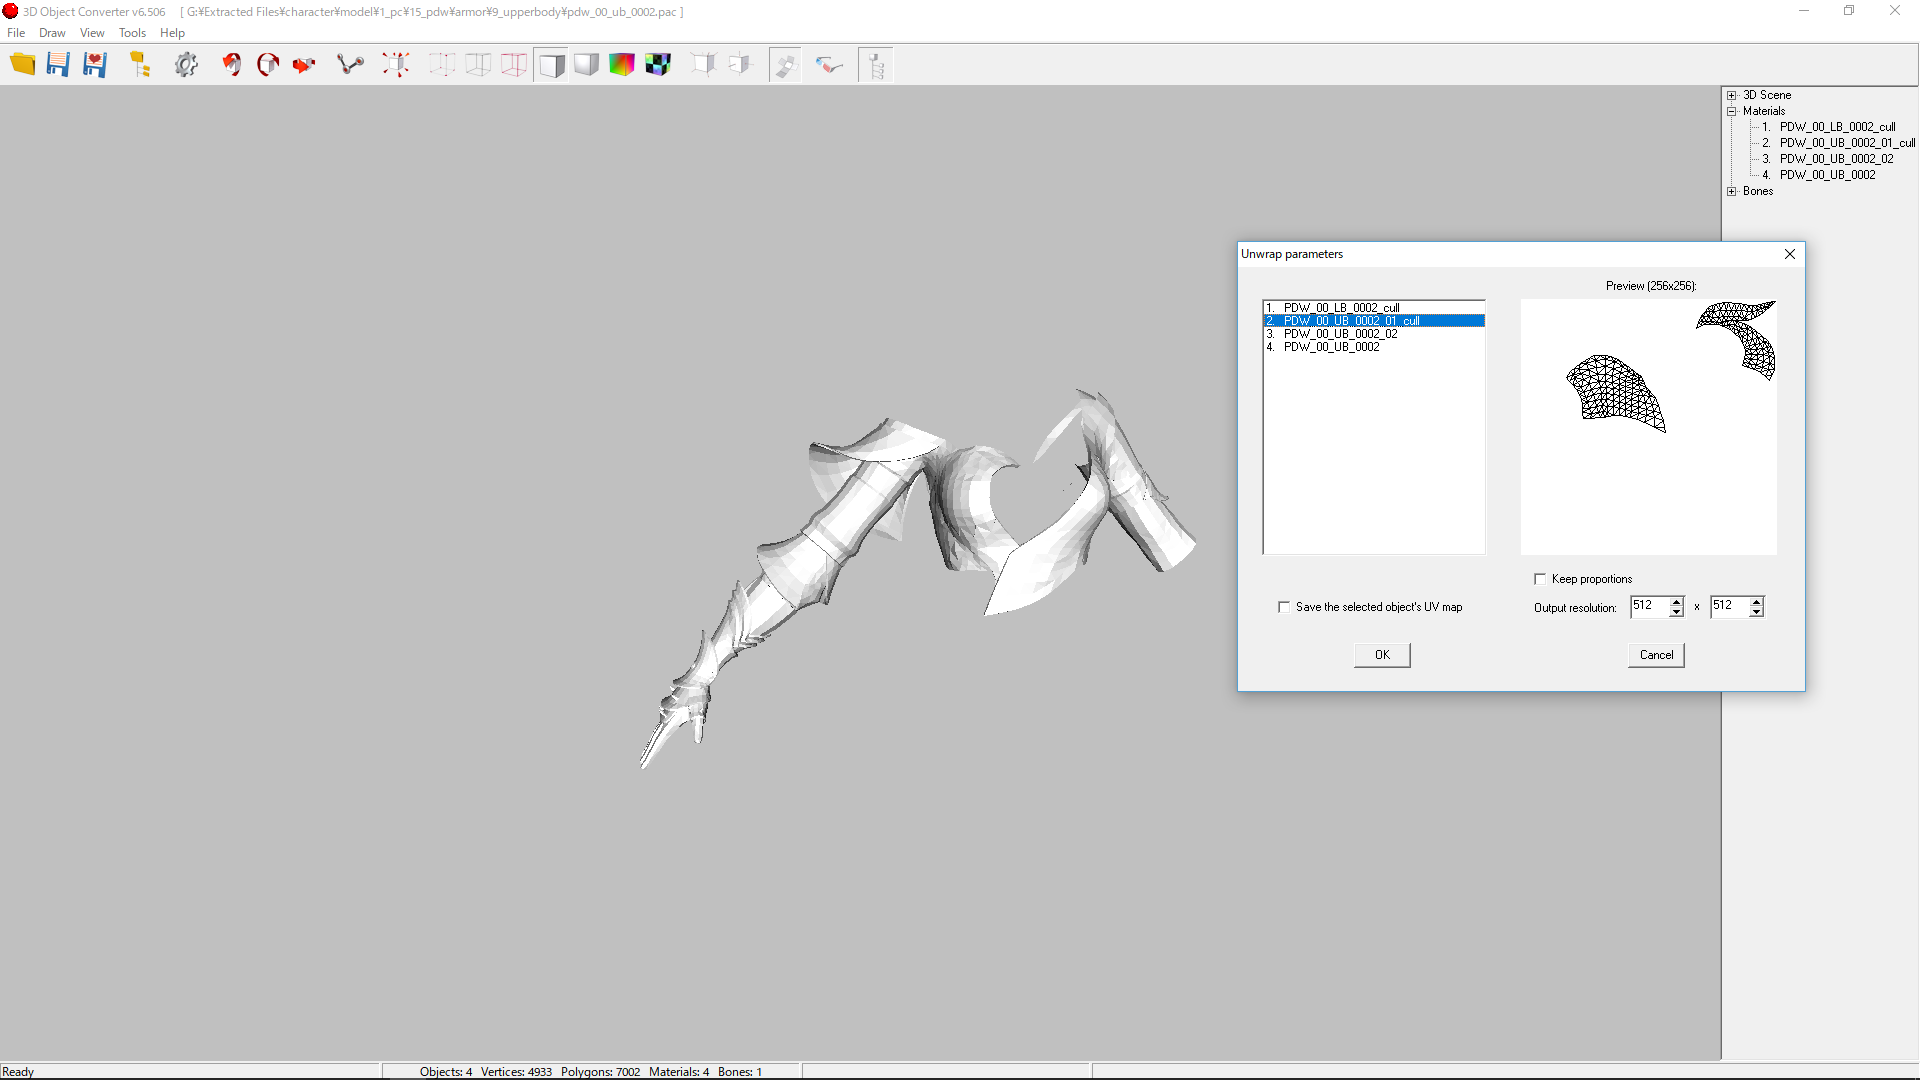Viewport: 1920px width, 1080px height.
Task: Select the checkered textured cube display mode
Action: tap(657, 65)
